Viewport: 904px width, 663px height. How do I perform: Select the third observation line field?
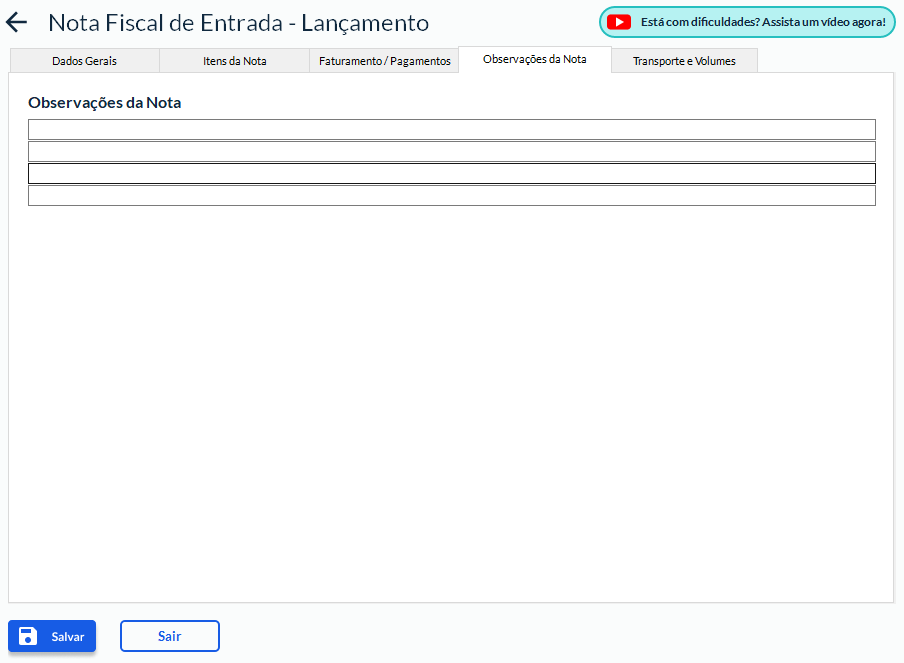point(451,173)
